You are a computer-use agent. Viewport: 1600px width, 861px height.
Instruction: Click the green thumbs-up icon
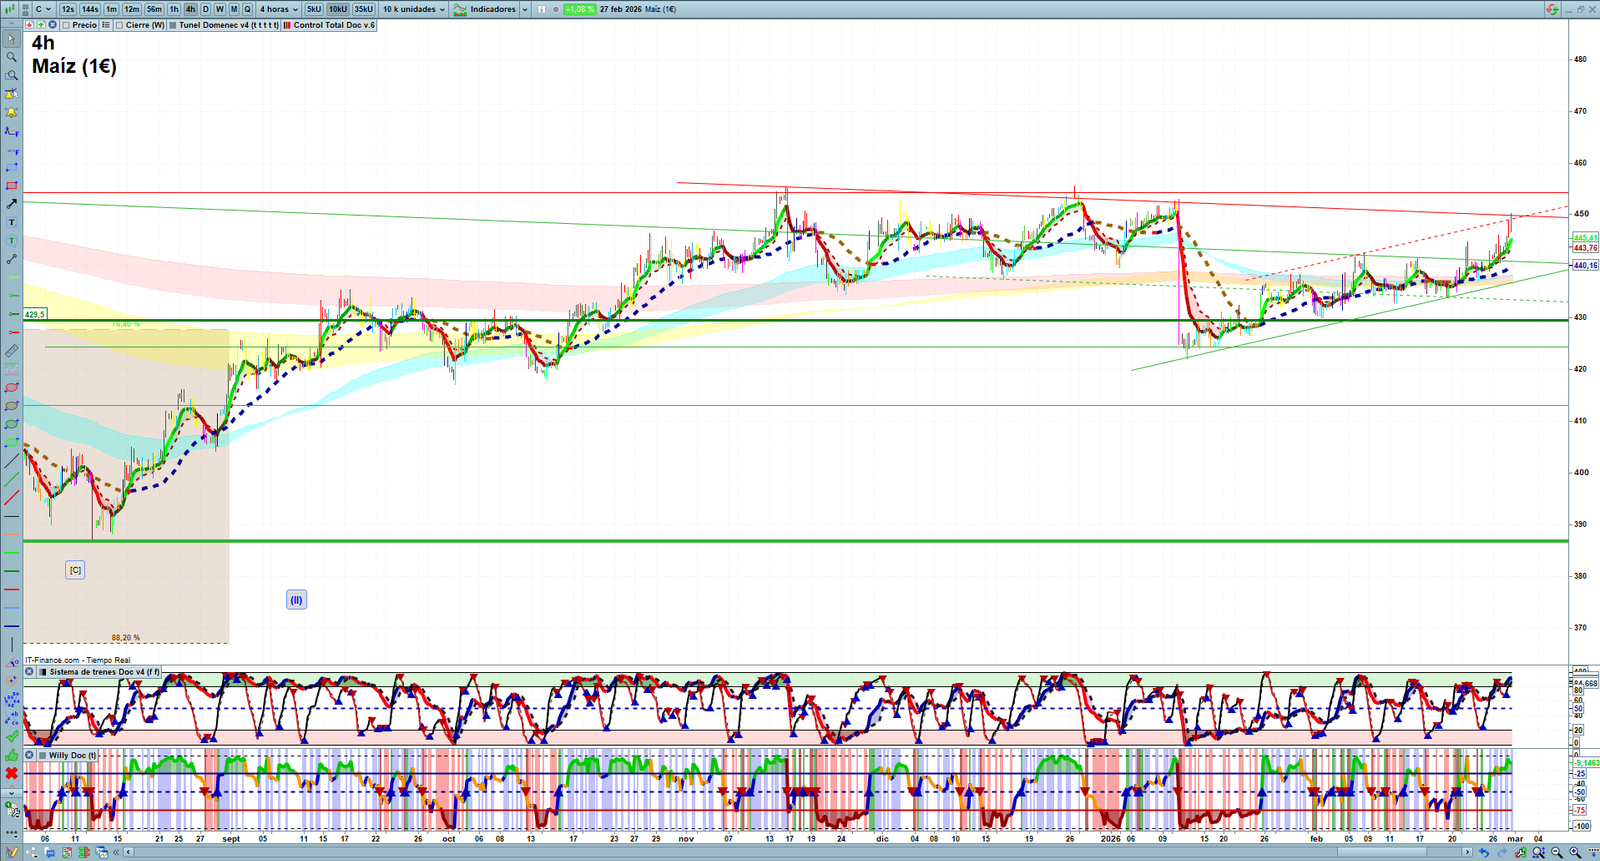11,755
